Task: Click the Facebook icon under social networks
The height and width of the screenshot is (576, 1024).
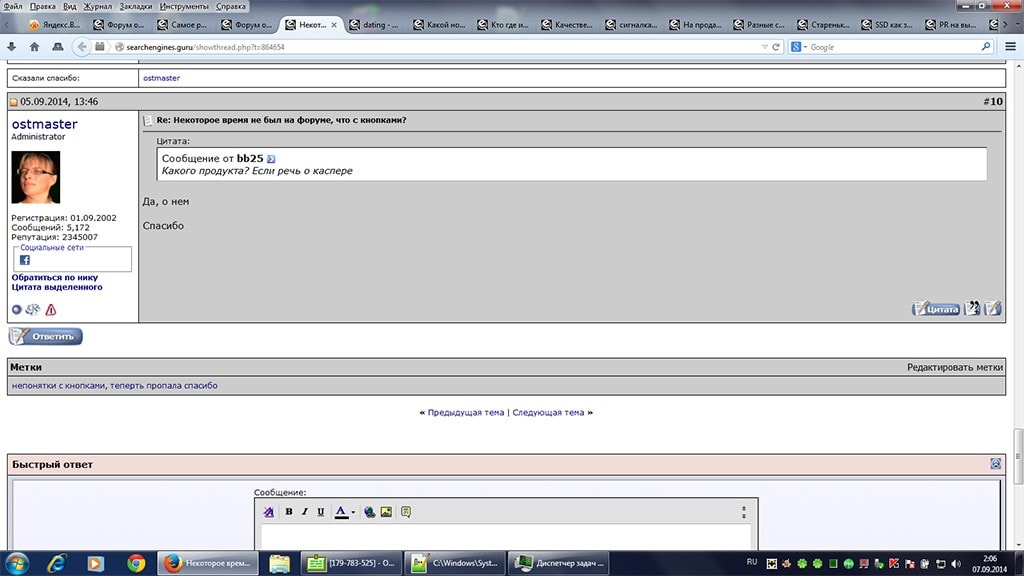Action: click(25, 259)
